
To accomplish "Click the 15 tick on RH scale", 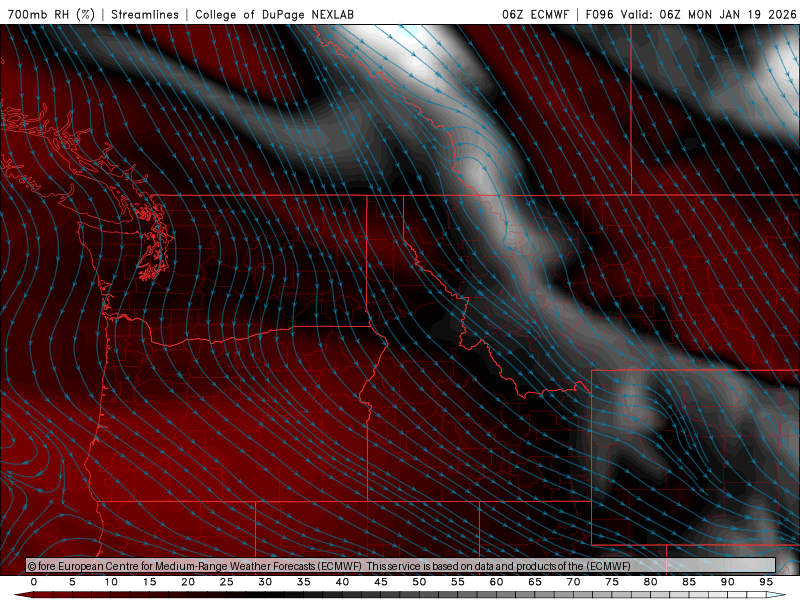I will point(149,582).
